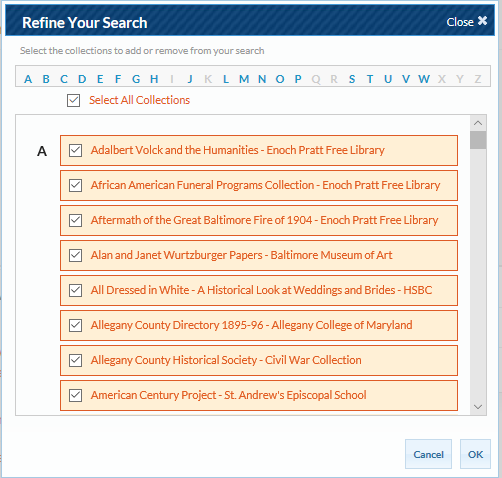The height and width of the screenshot is (478, 502).
Task: Click Aftermath of the Great Baltimore Fire label
Action: 264,220
